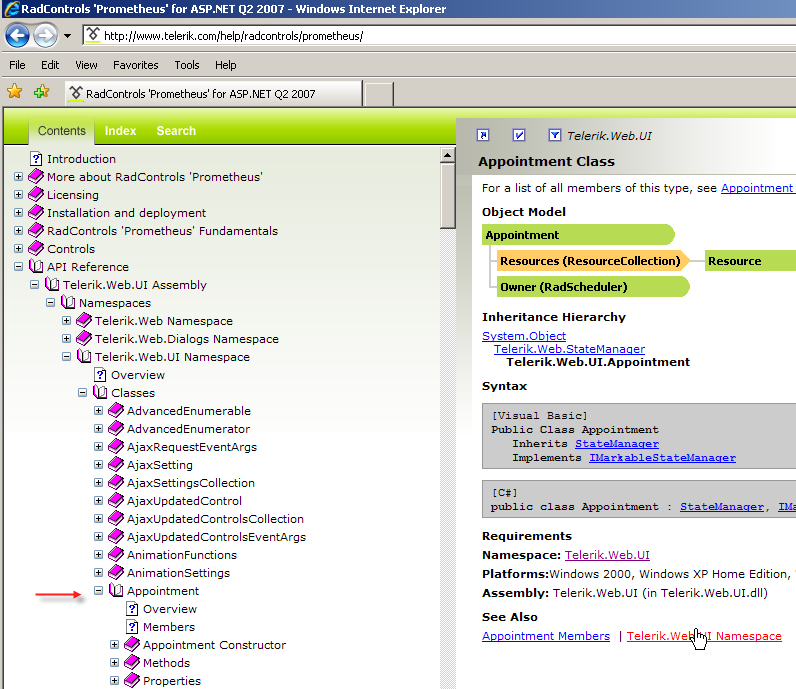796x689 pixels.
Task: Click the Namespaces open book icon
Action: 68,302
